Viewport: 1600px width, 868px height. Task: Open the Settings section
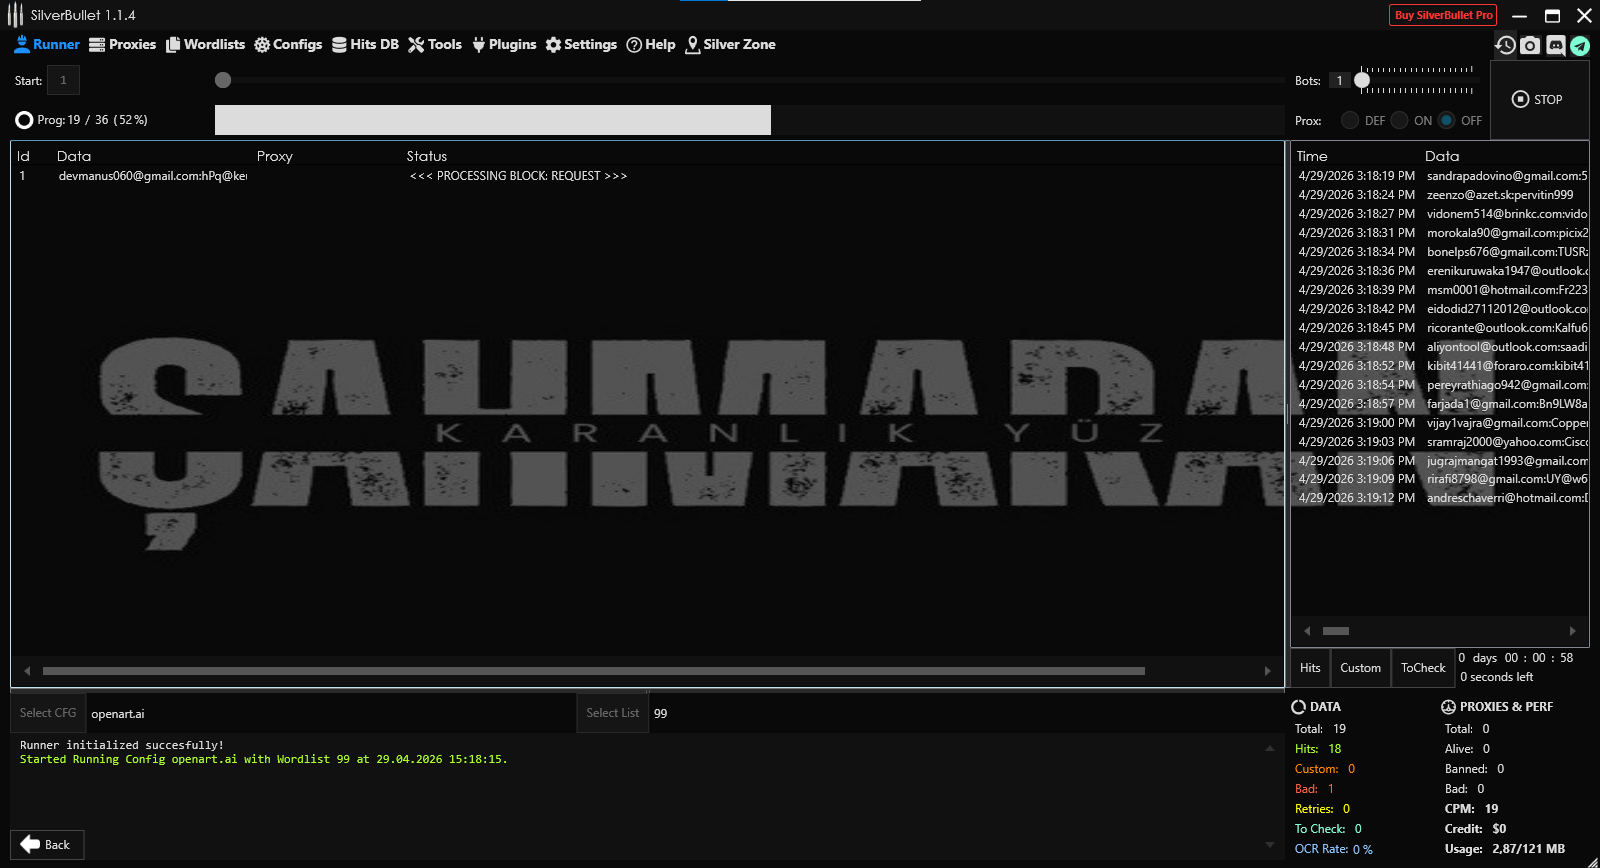[581, 44]
